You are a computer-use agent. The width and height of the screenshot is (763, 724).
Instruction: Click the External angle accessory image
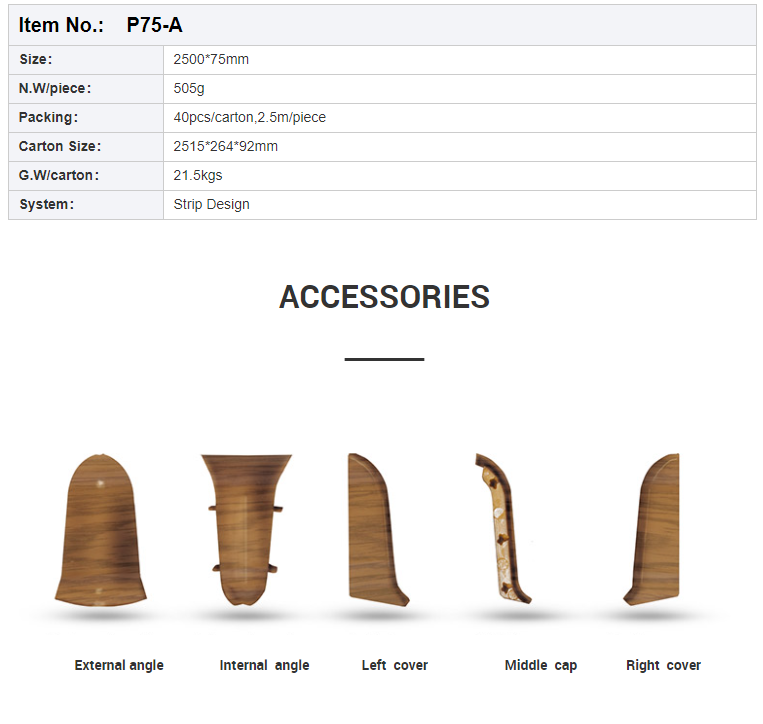(x=99, y=530)
